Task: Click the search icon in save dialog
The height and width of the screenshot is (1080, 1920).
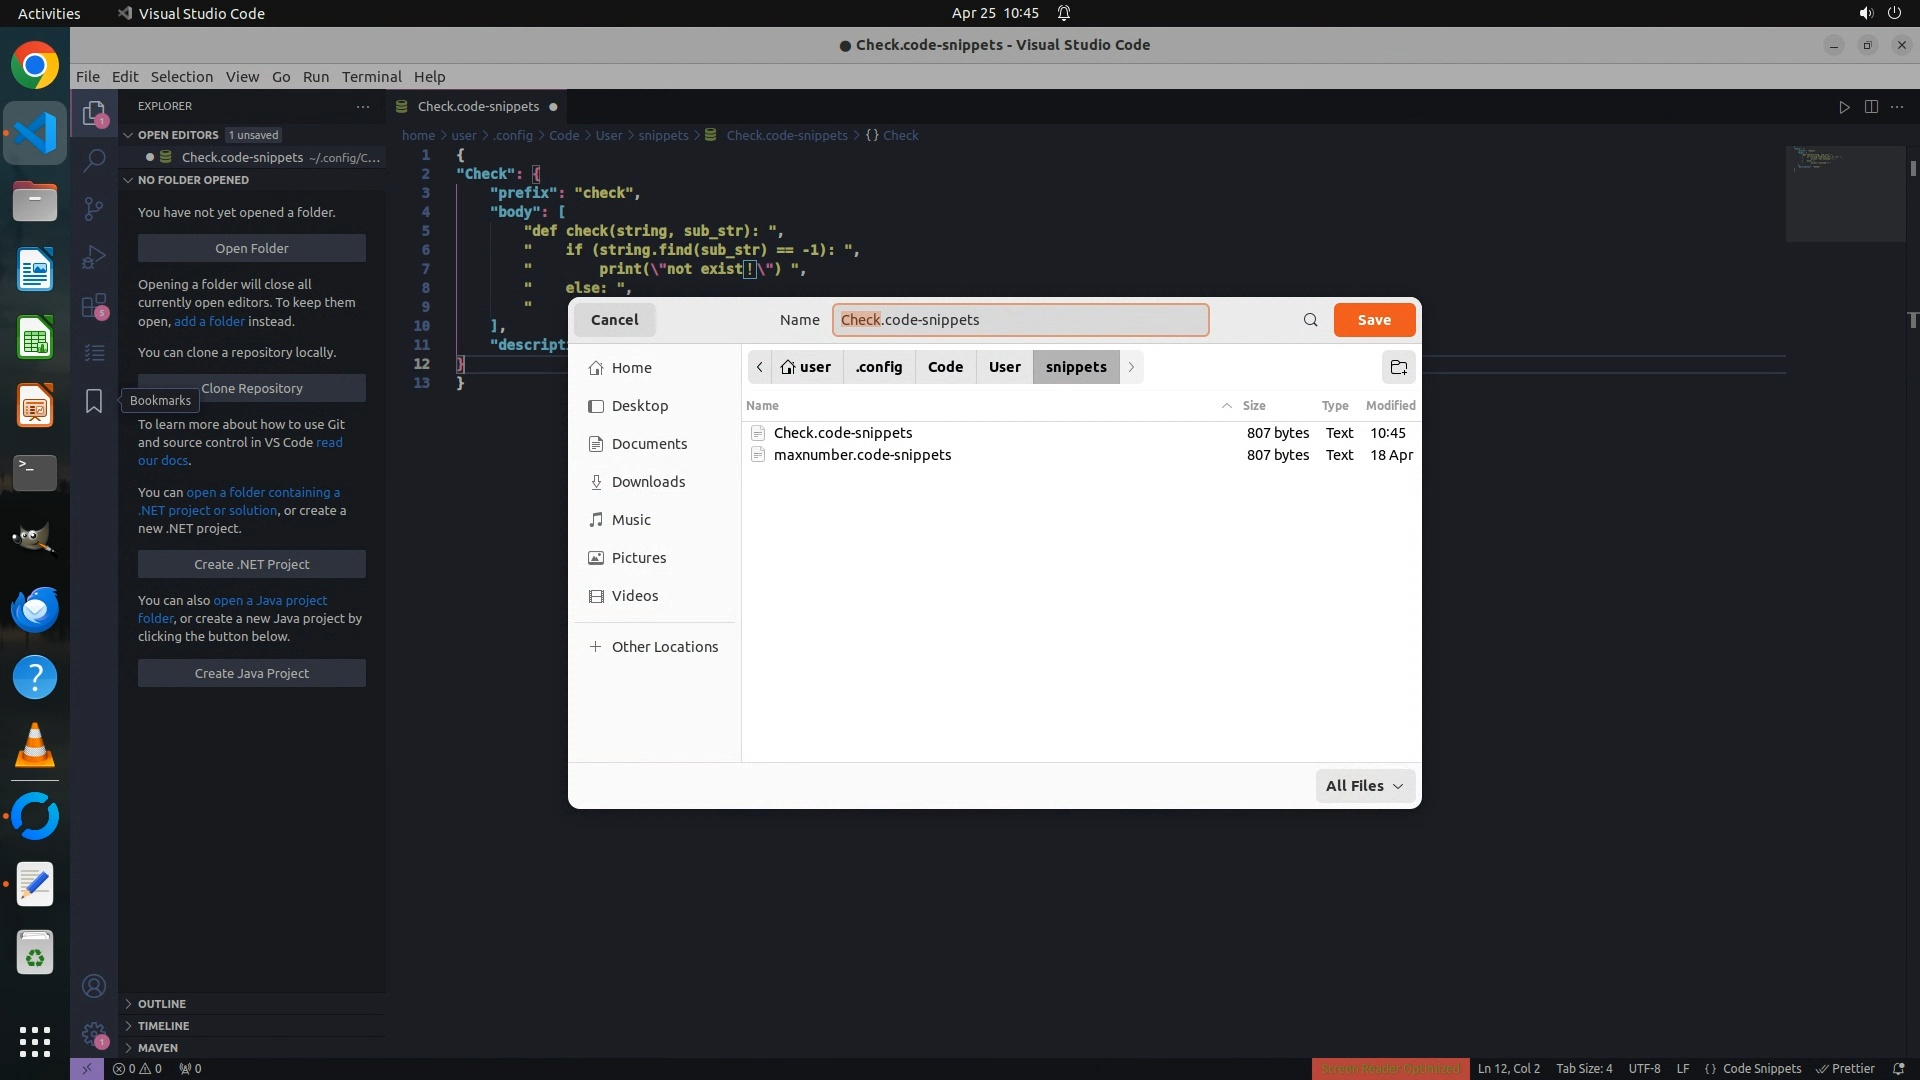Action: pos(1310,320)
